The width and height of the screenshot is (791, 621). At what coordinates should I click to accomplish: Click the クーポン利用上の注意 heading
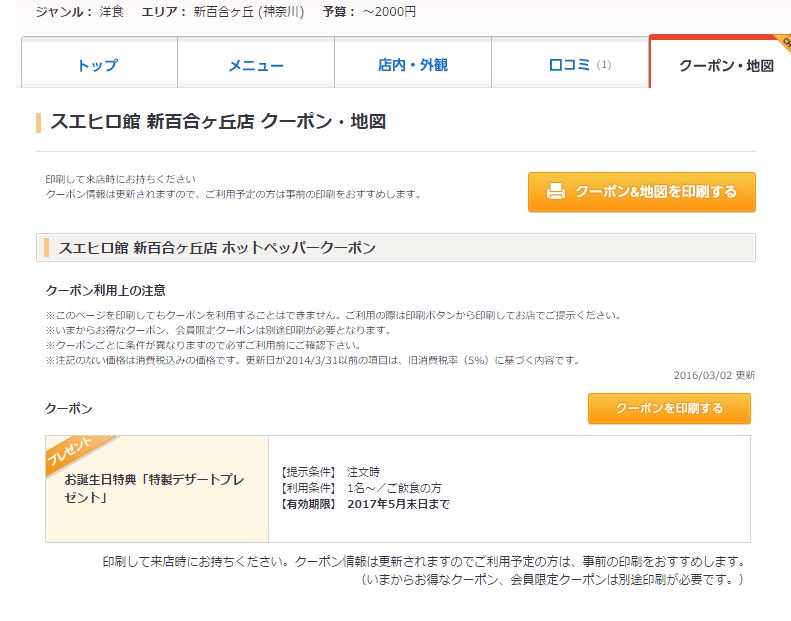pyautogui.click(x=105, y=290)
